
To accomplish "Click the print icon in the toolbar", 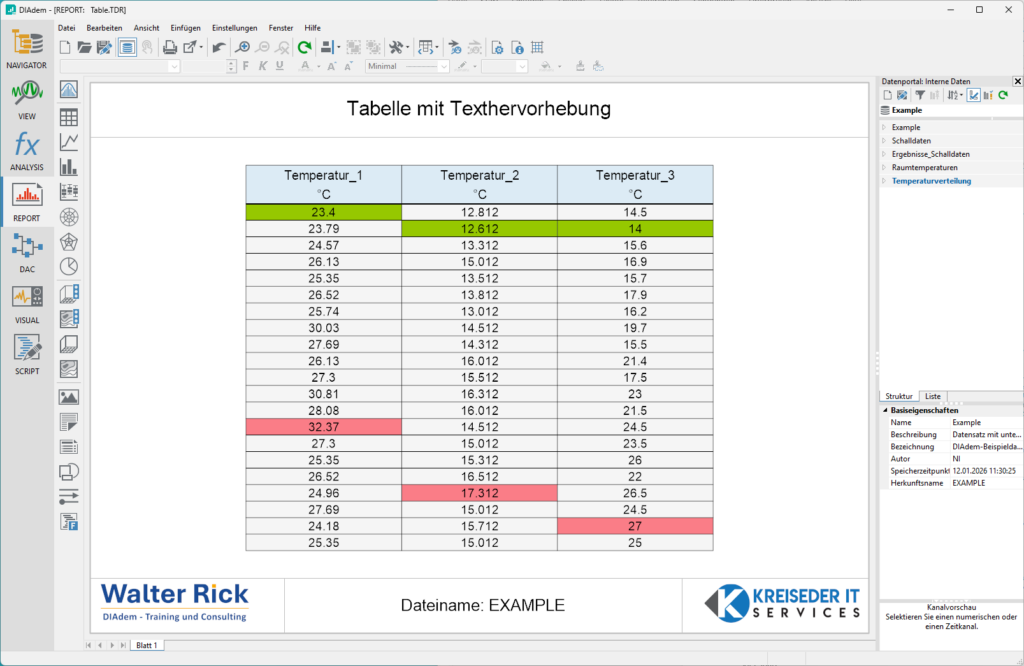I will 170,47.
